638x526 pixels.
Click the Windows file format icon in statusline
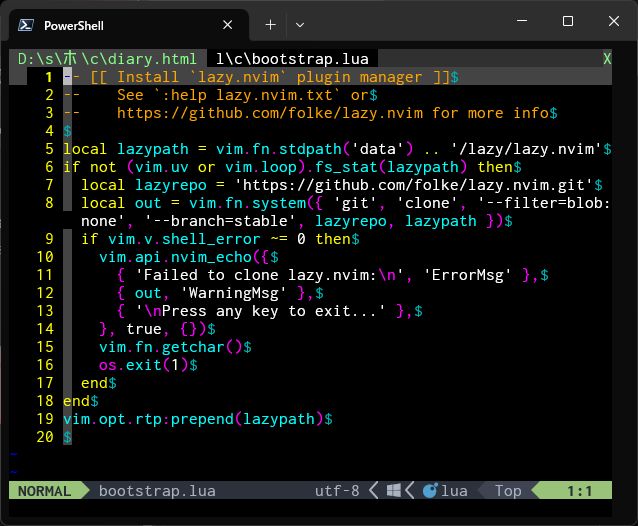394,491
